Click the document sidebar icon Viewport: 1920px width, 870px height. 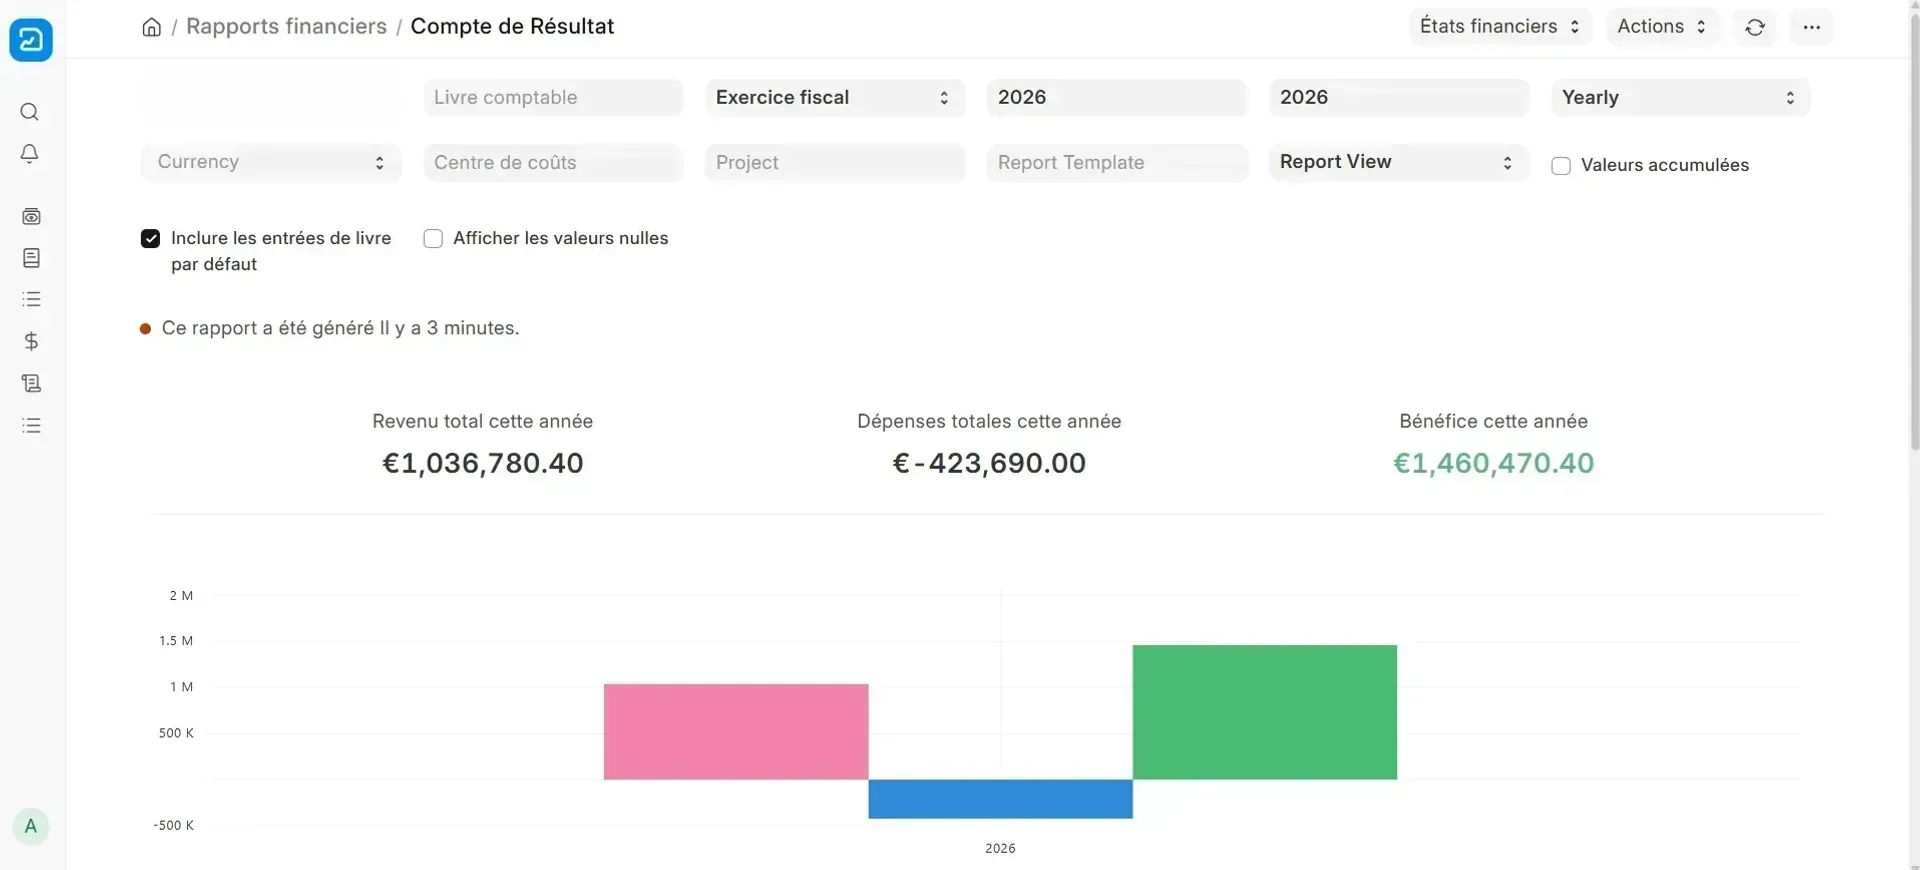pos(31,258)
